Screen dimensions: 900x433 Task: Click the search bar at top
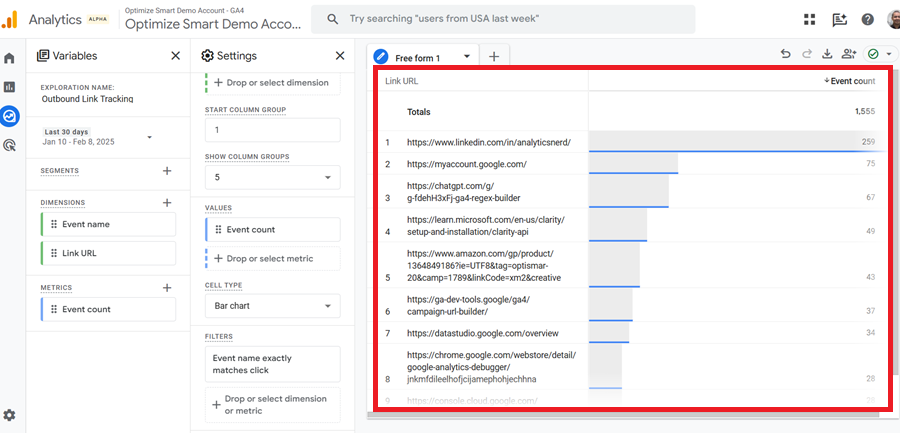pos(503,20)
